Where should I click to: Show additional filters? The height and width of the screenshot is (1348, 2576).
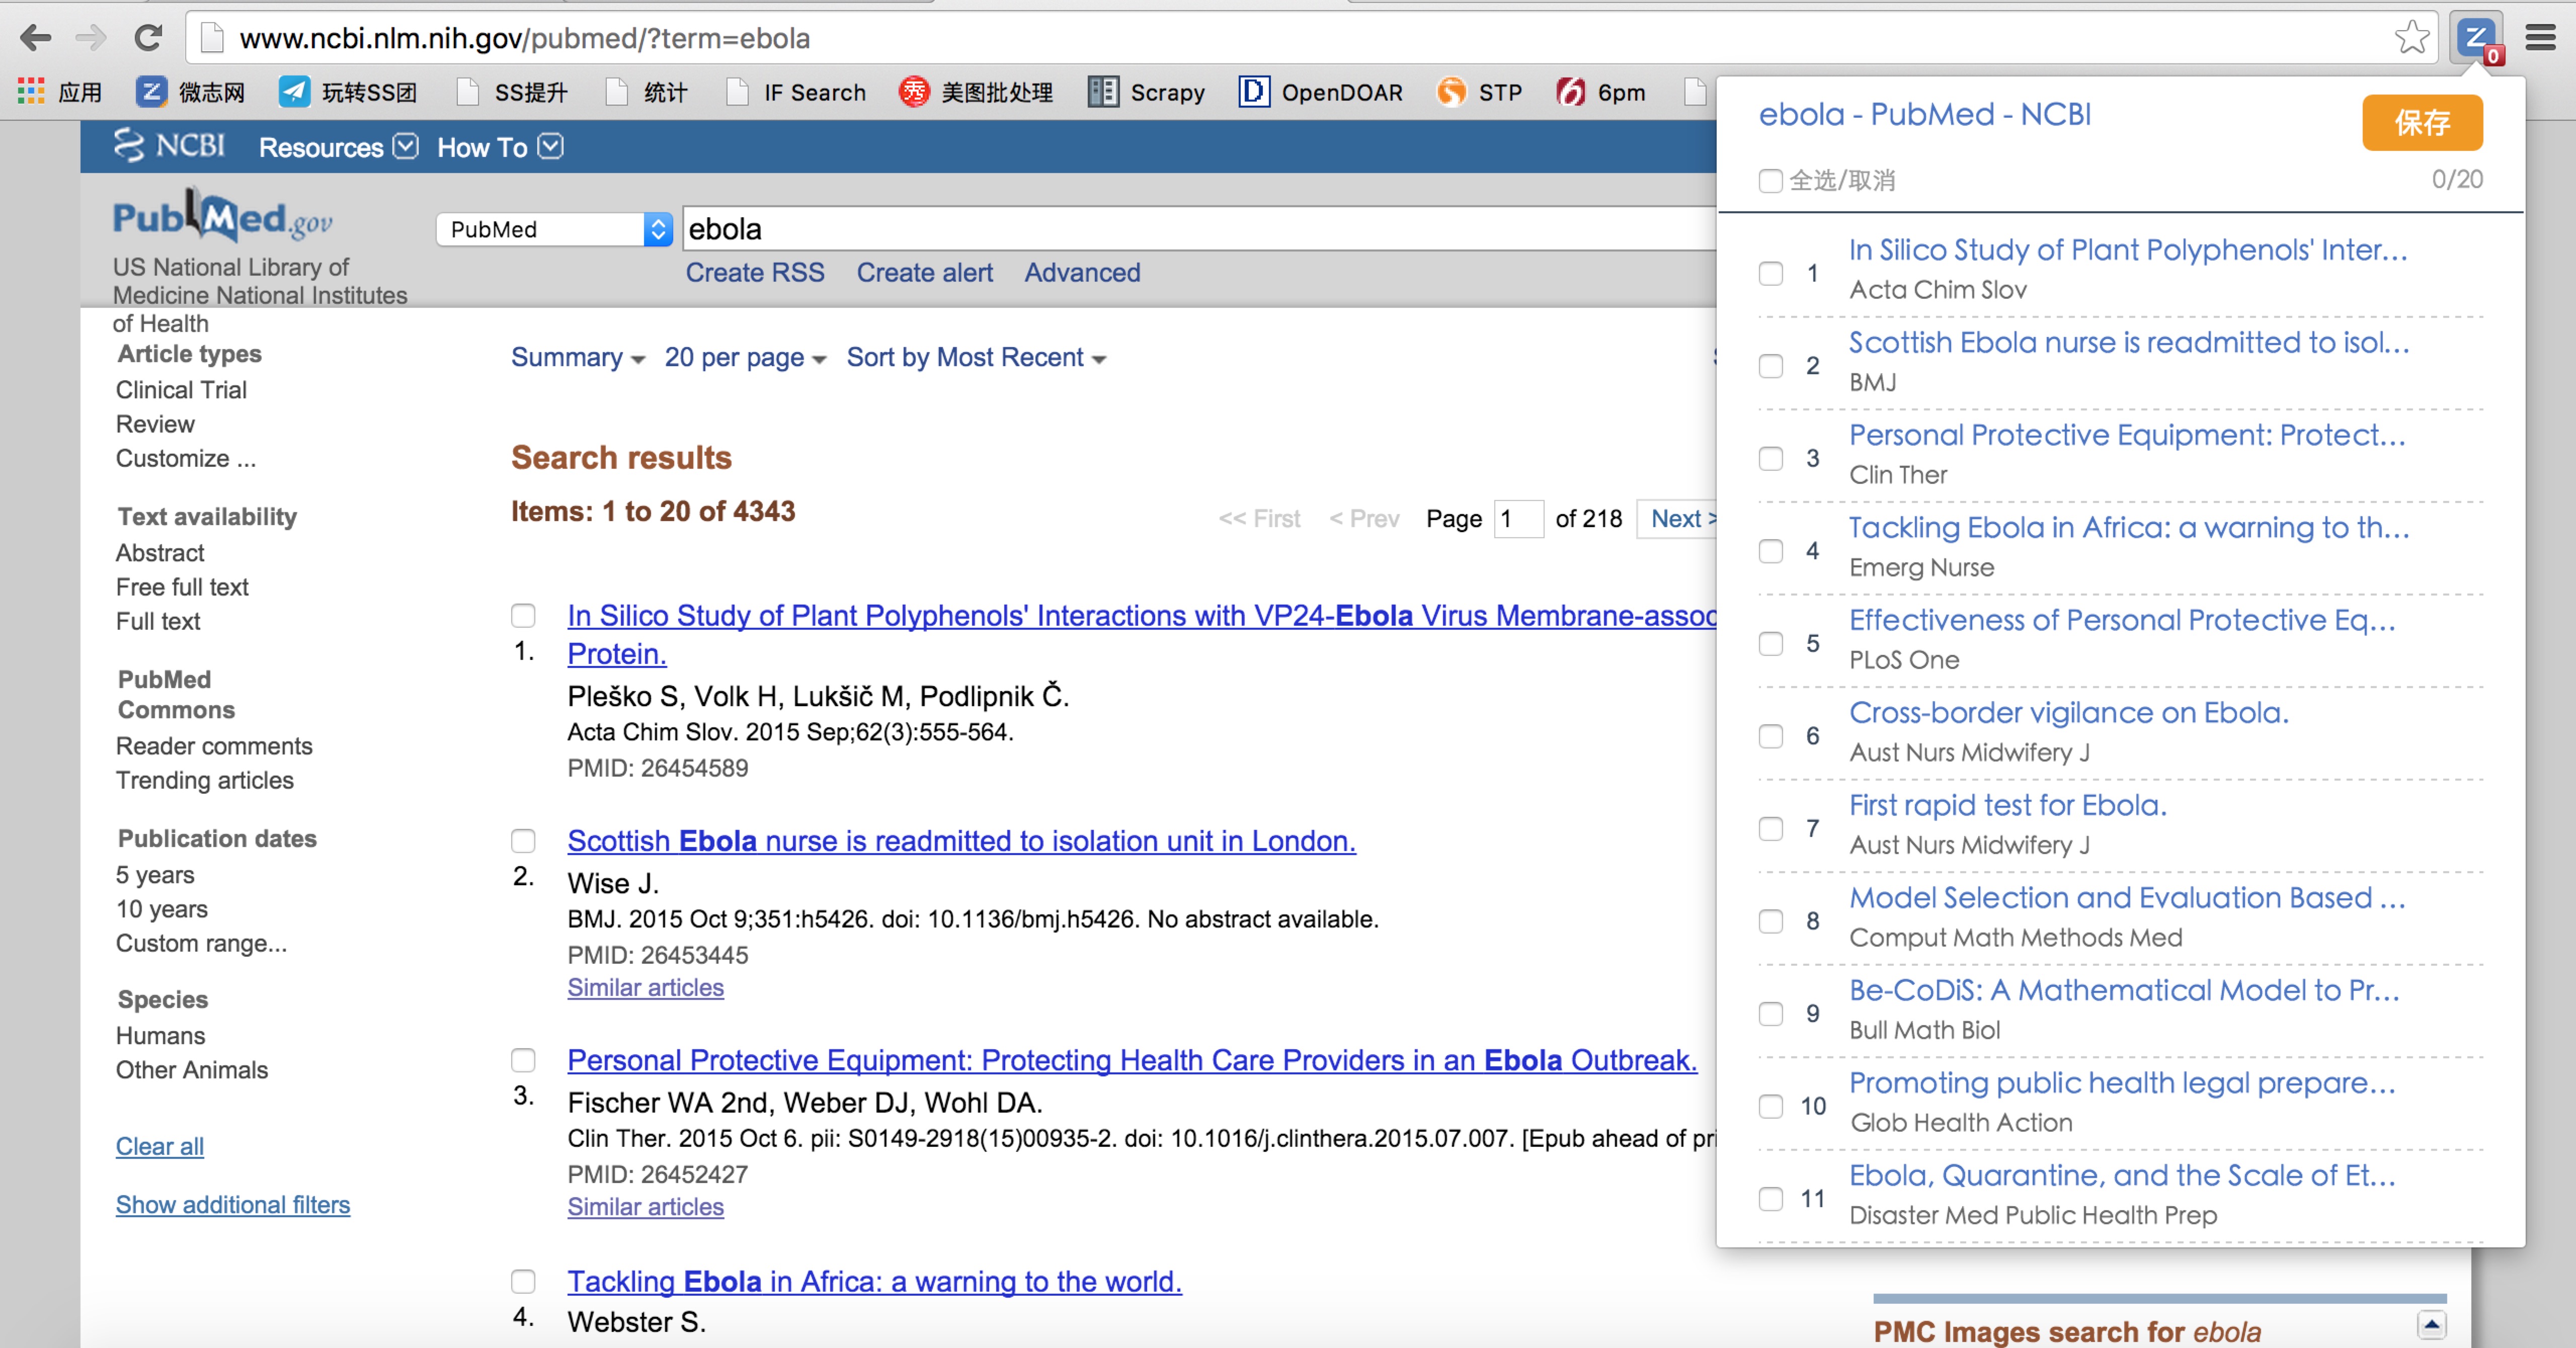point(233,1204)
